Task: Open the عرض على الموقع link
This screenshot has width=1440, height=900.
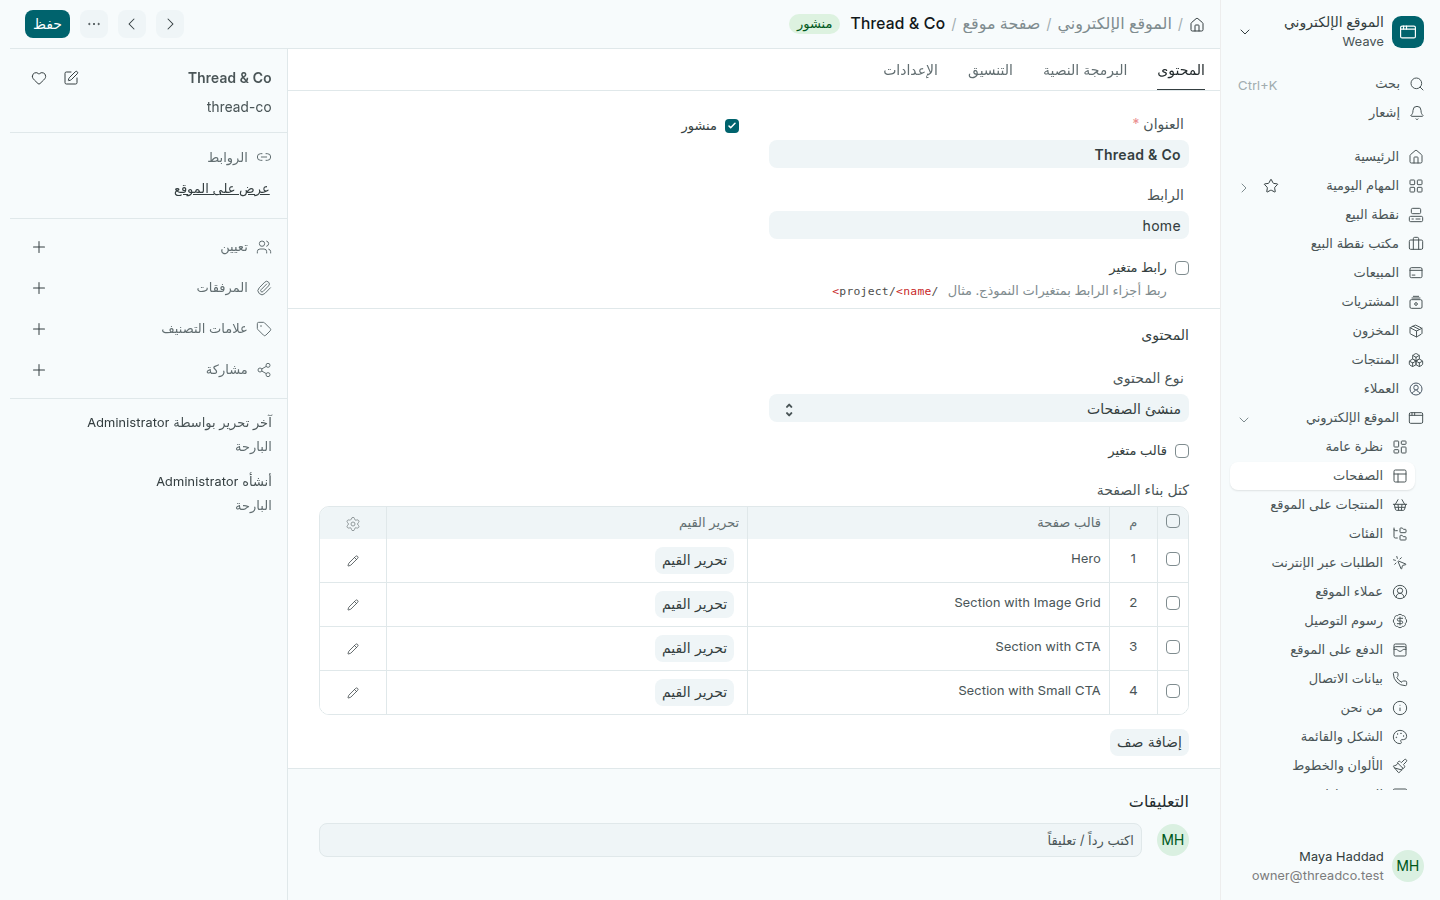Action: pyautogui.click(x=222, y=189)
